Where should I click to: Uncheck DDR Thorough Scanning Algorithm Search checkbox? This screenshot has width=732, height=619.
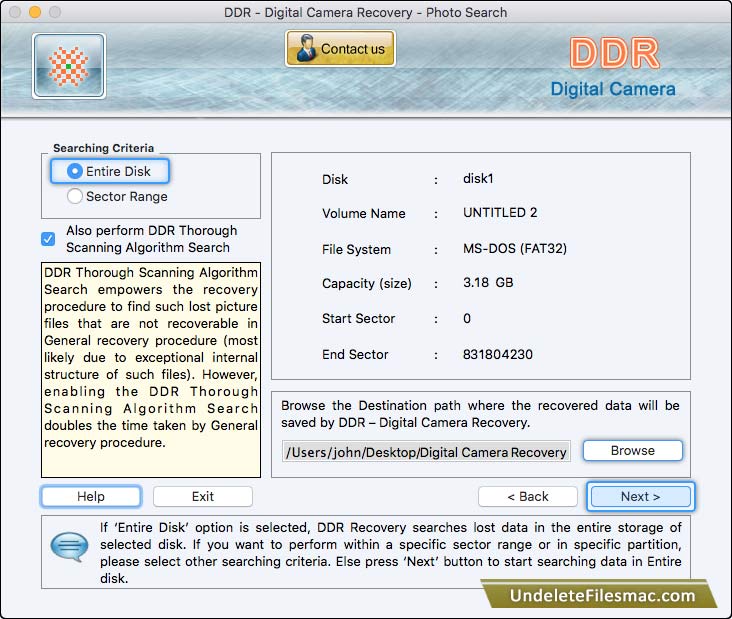point(48,239)
